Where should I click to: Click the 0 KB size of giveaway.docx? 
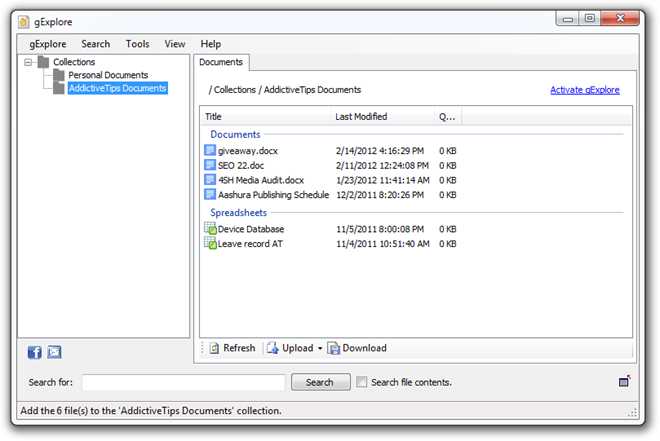(448, 151)
